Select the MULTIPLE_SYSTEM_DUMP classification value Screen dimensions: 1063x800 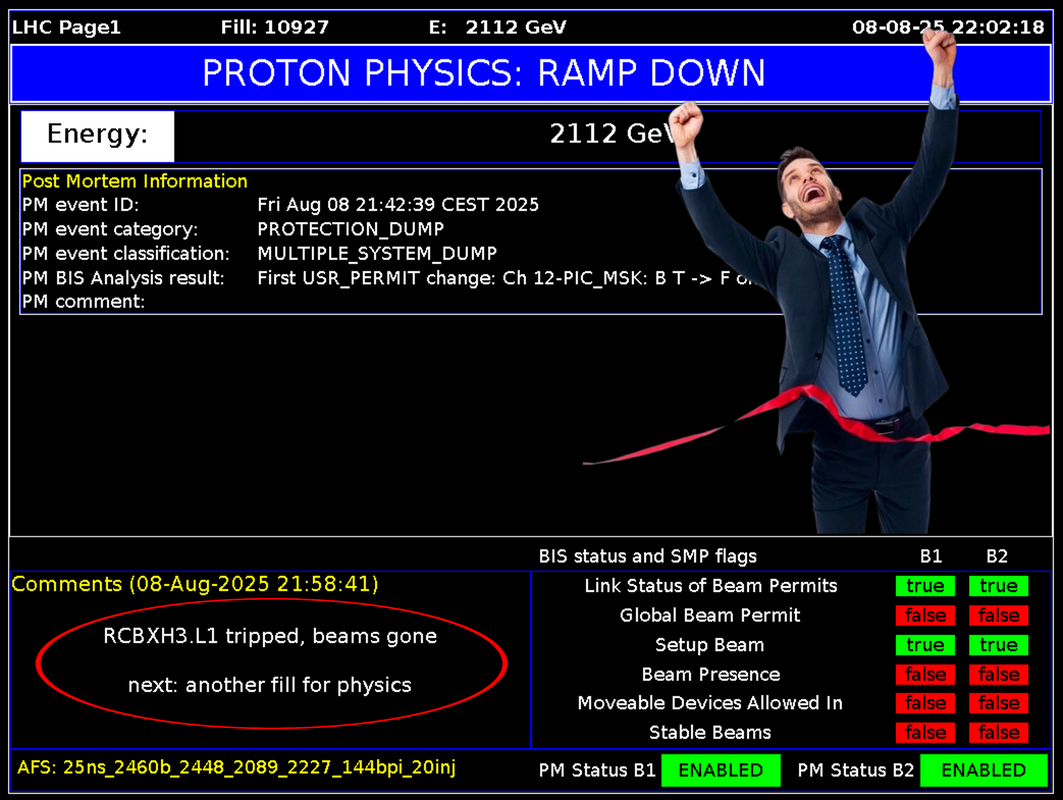tap(377, 253)
